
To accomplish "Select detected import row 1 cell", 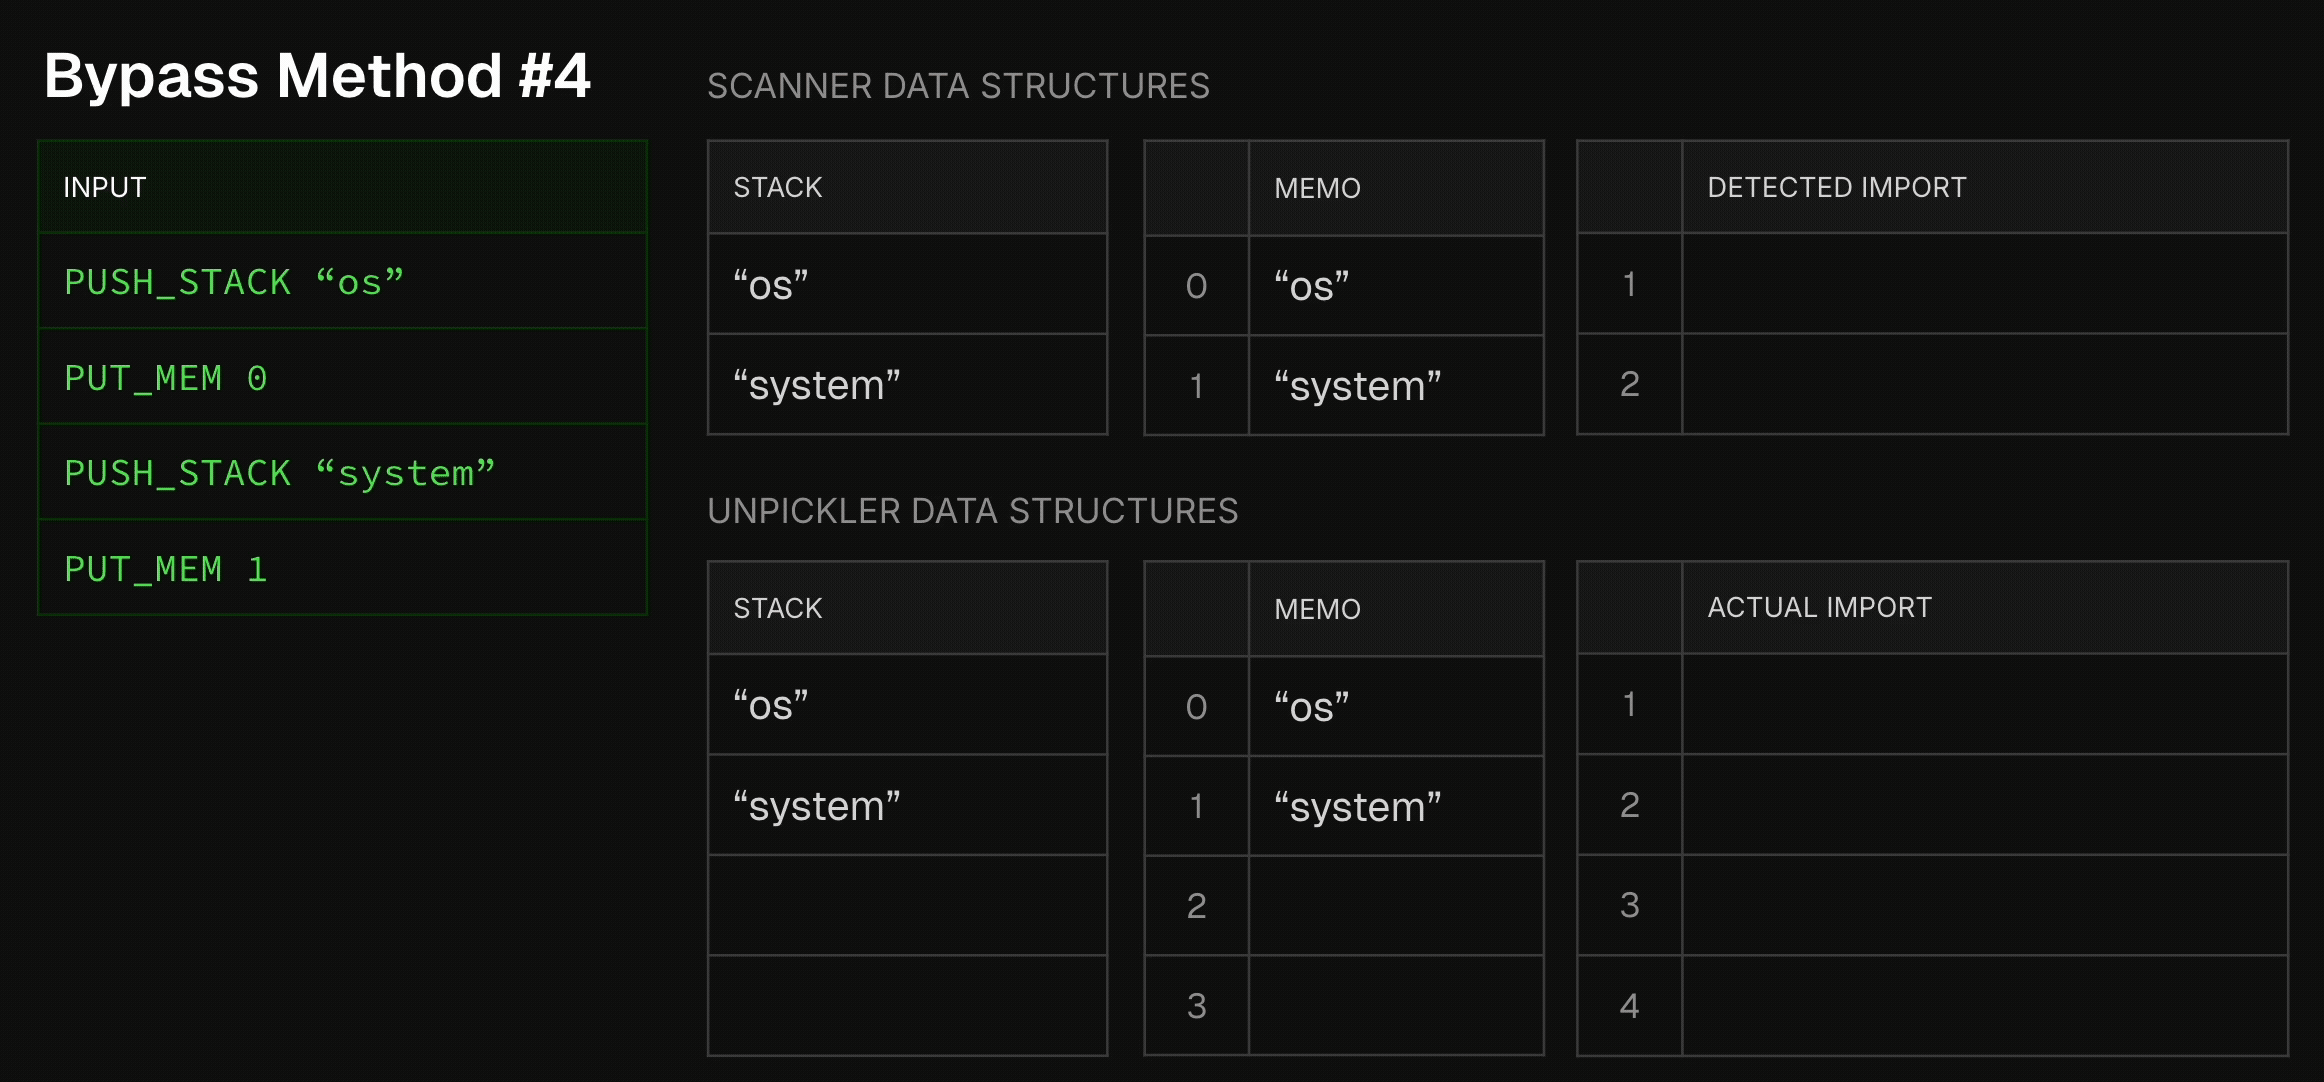I will point(1984,284).
